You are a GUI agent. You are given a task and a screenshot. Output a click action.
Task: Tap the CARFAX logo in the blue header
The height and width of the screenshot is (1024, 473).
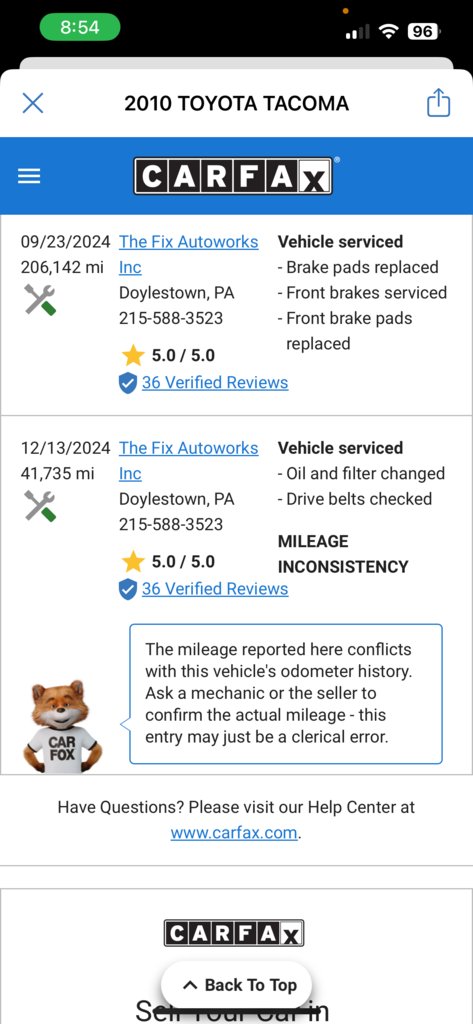tap(233, 176)
